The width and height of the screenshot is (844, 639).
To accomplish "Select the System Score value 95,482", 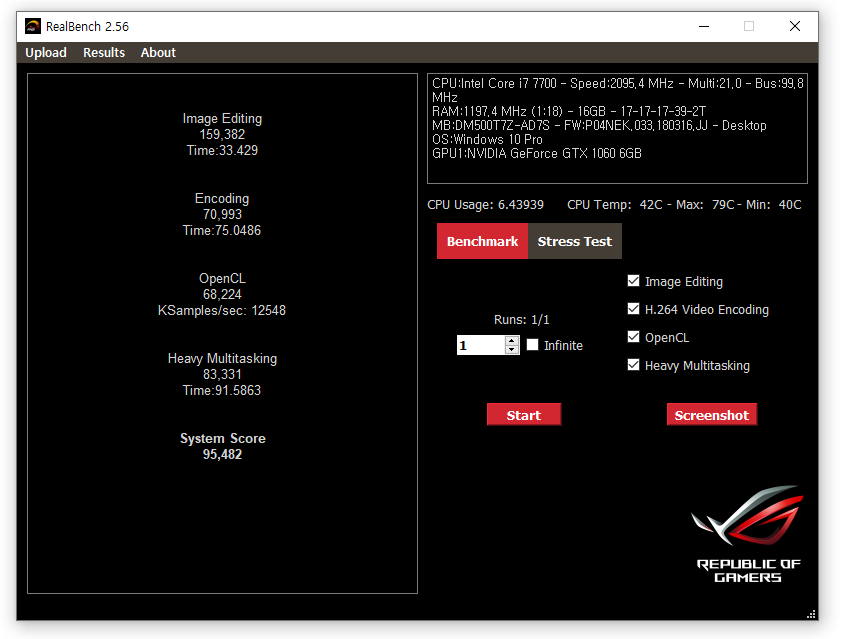I will pyautogui.click(x=222, y=454).
